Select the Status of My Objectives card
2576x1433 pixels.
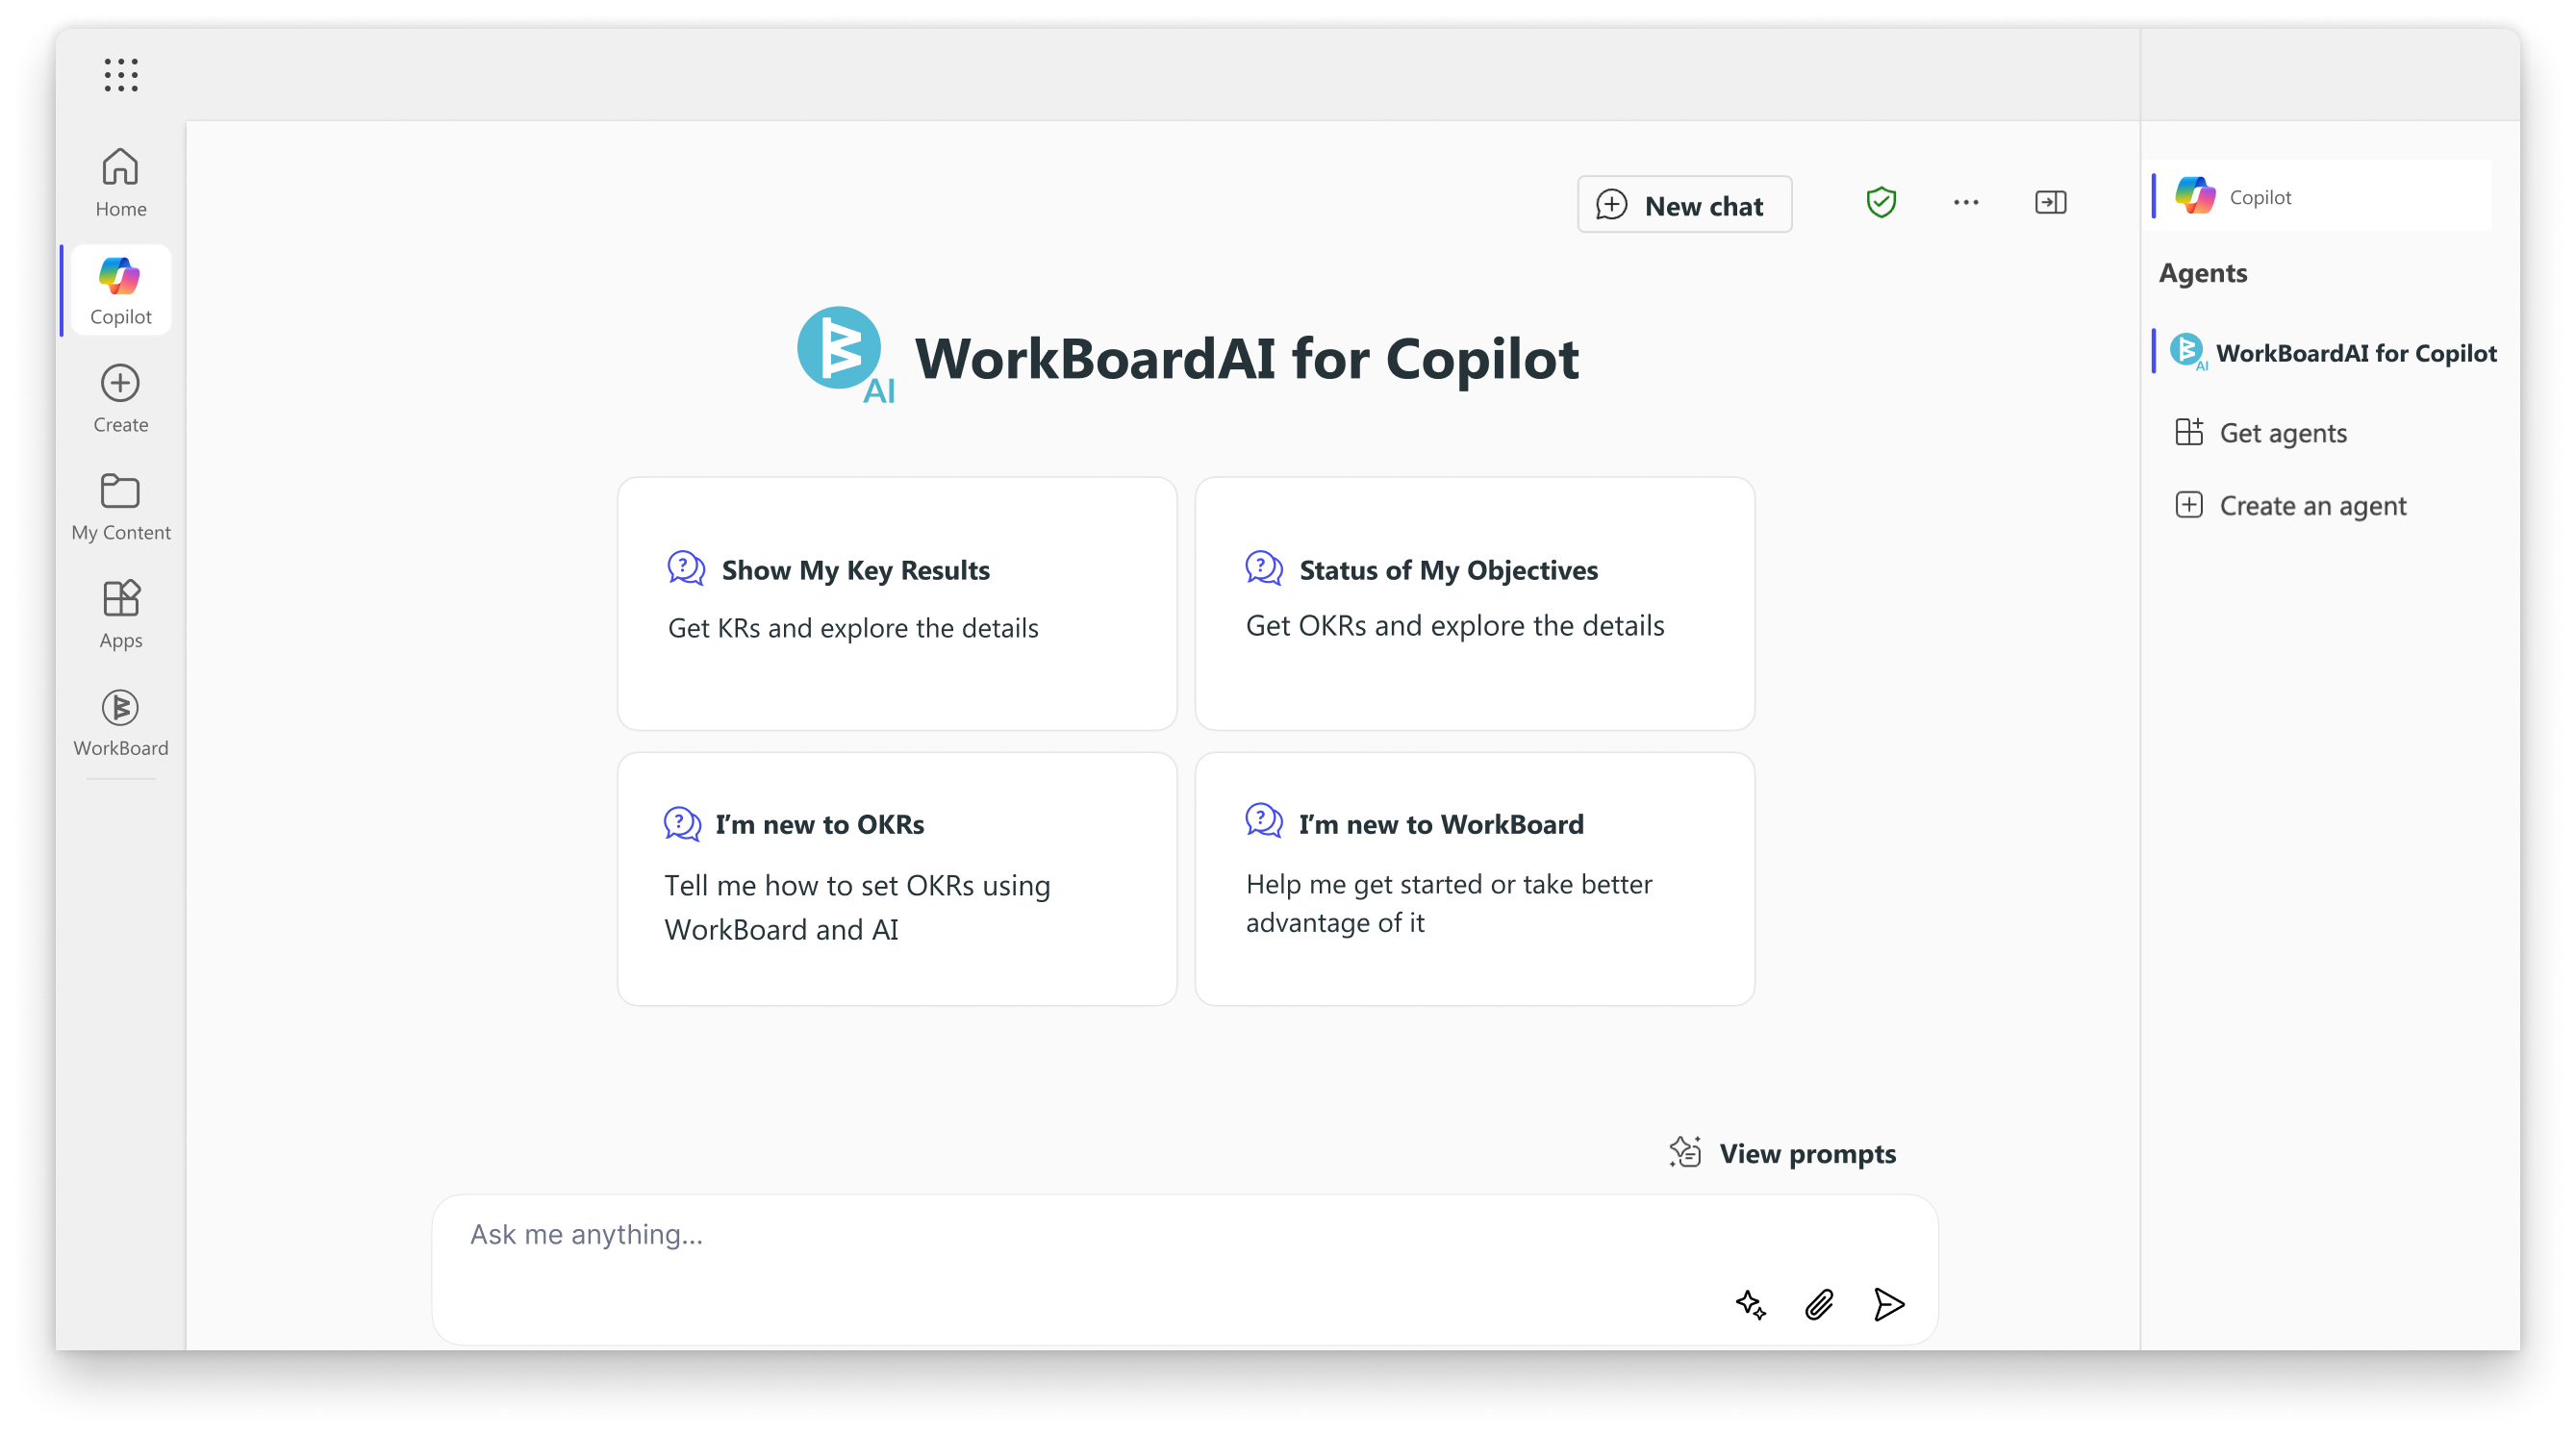point(1474,603)
